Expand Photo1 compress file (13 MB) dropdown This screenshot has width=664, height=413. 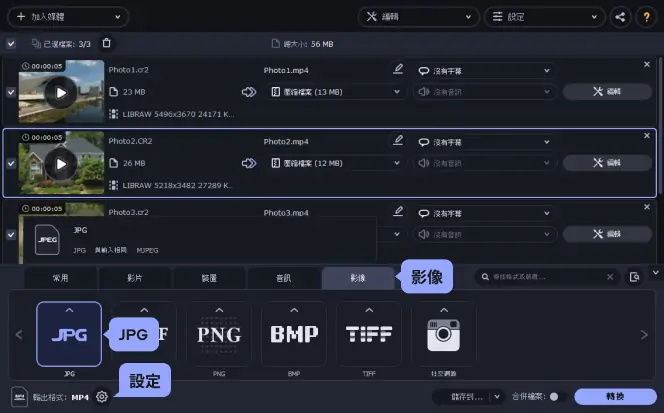point(335,92)
